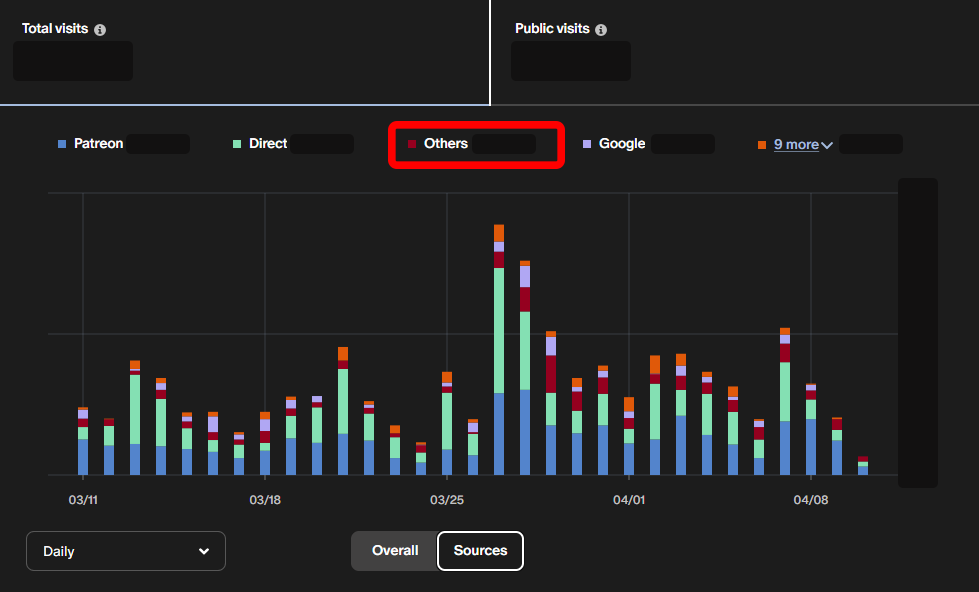Select the Public visits panel
Image resolution: width=979 pixels, height=592 pixels.
[735, 52]
